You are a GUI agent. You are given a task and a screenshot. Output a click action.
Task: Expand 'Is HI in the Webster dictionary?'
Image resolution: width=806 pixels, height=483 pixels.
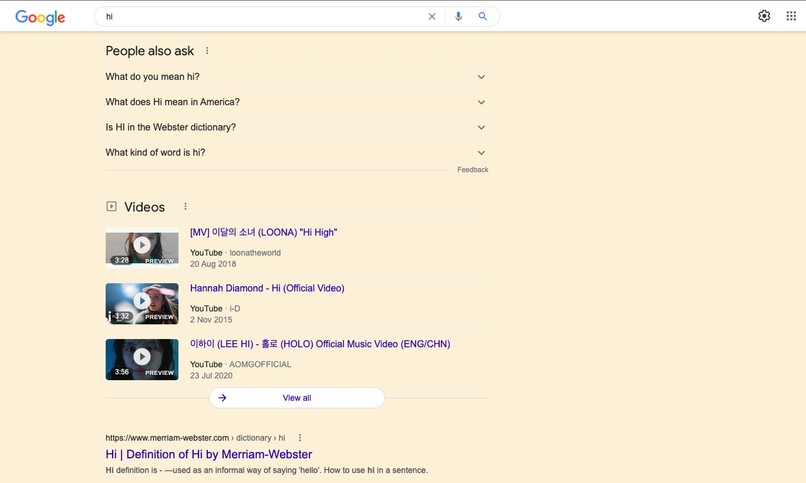pos(297,127)
